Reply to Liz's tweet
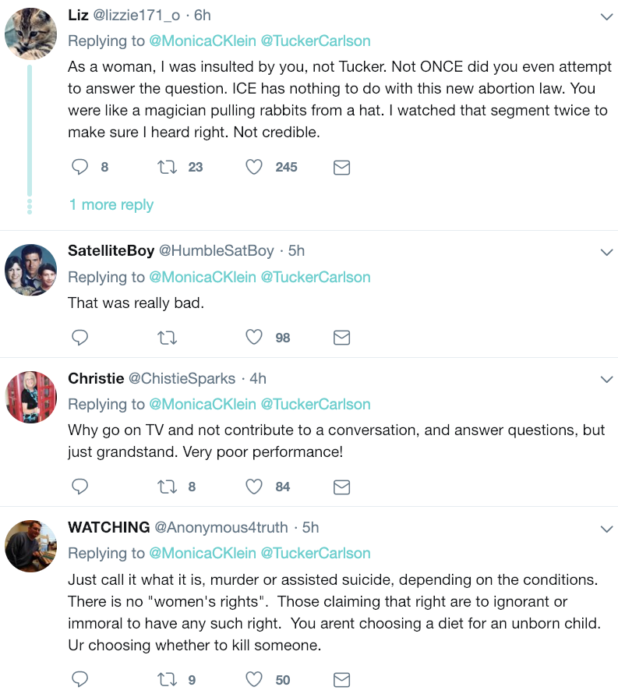 click(x=82, y=167)
